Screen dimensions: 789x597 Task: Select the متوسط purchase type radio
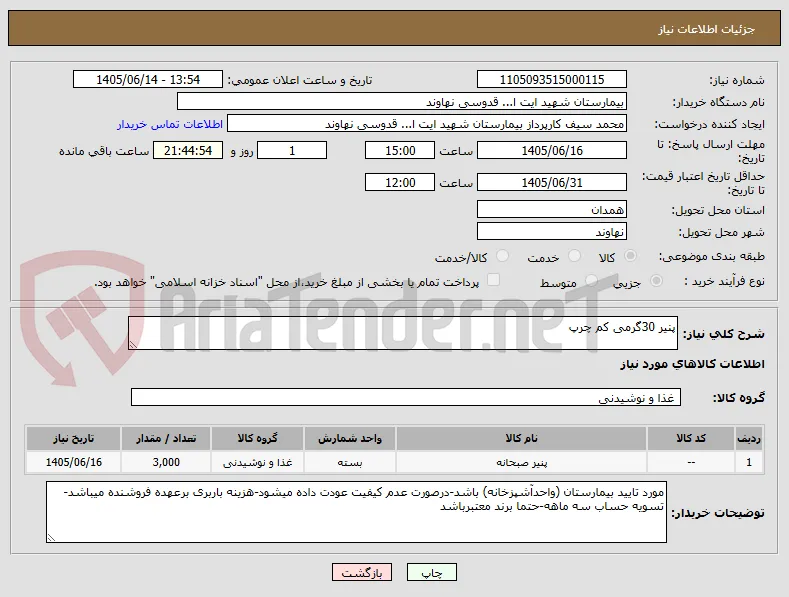[x=592, y=281]
